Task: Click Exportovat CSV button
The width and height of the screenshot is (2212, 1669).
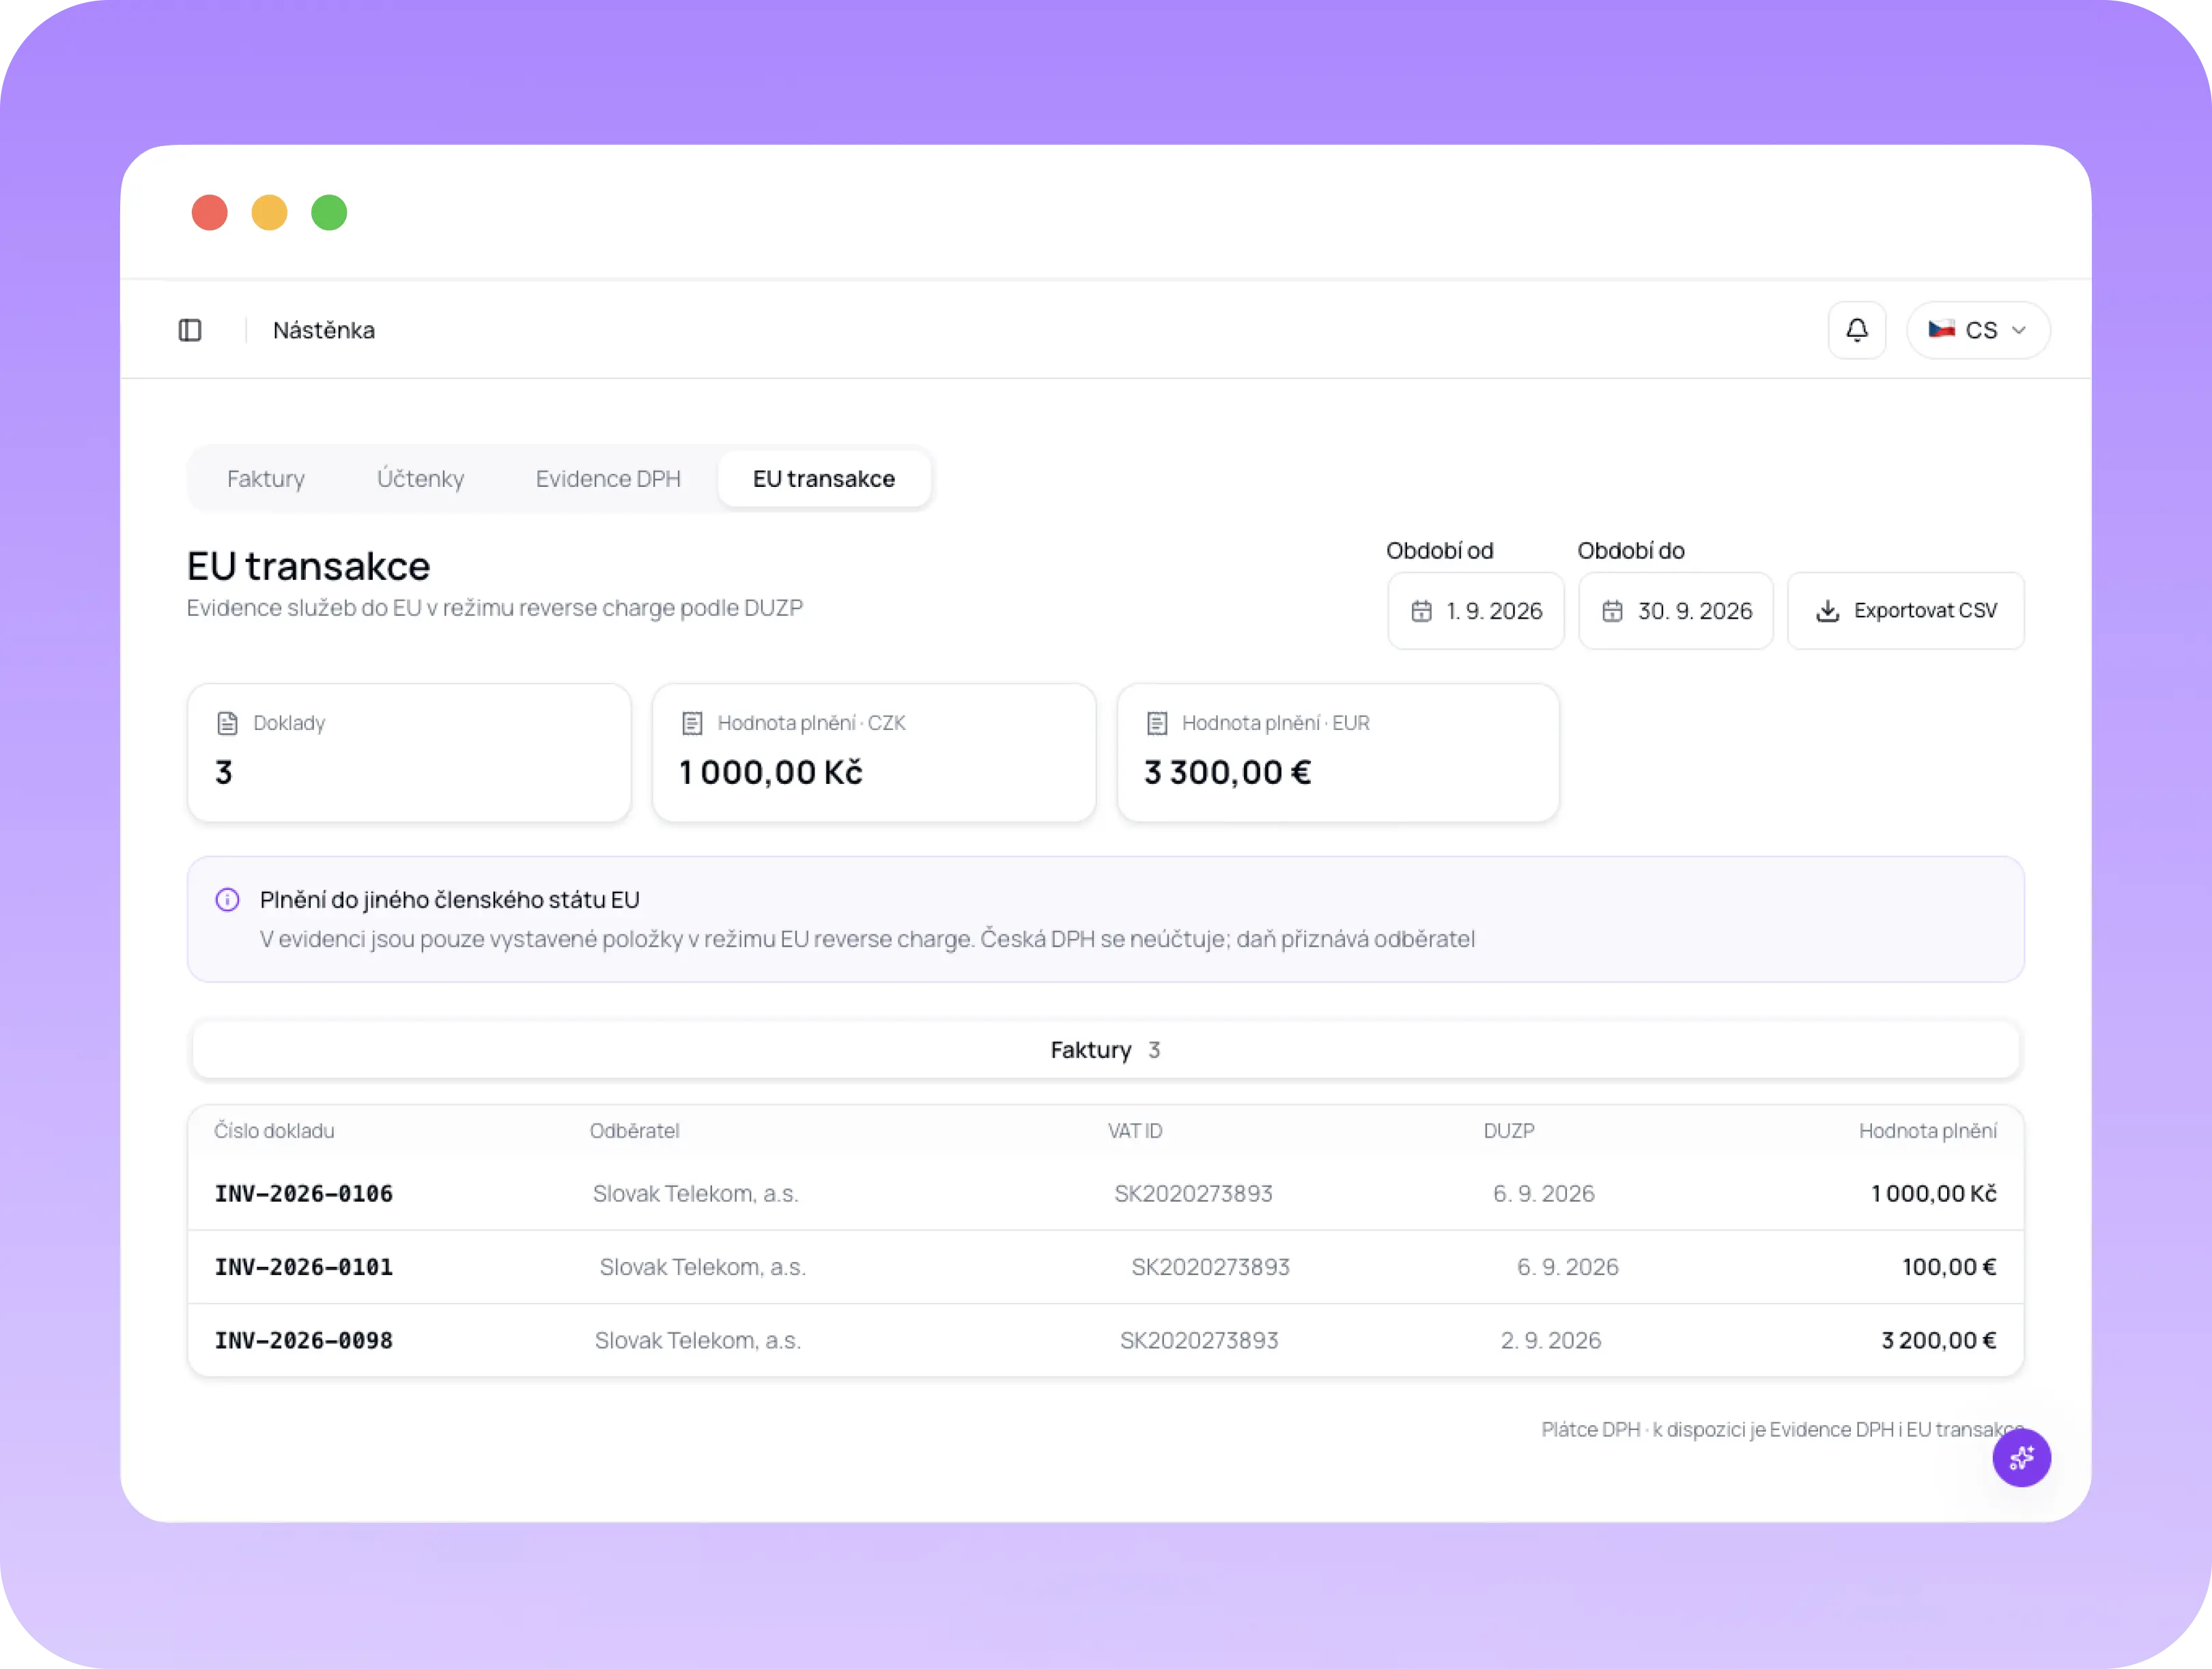Action: coord(1905,611)
